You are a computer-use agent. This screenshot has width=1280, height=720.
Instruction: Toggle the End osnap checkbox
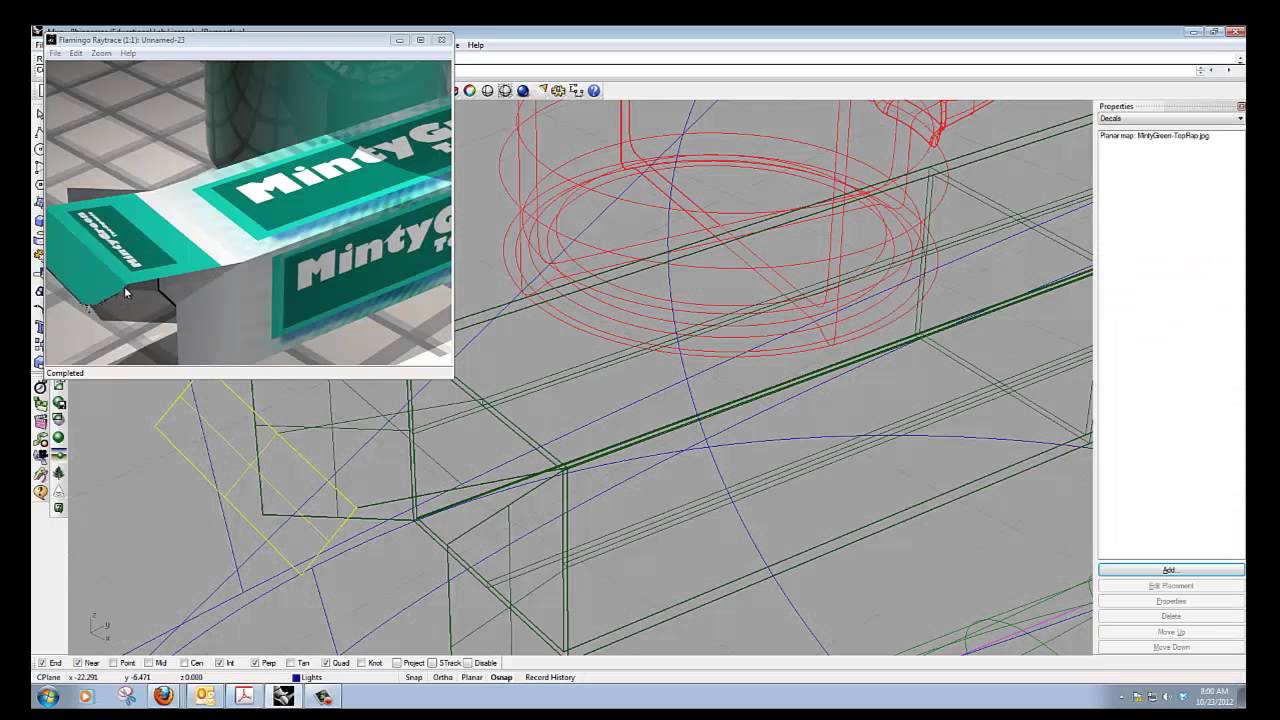click(x=42, y=663)
